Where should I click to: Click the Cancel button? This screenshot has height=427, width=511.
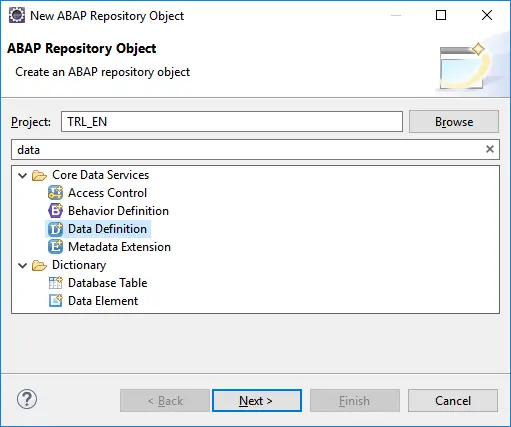point(453,400)
